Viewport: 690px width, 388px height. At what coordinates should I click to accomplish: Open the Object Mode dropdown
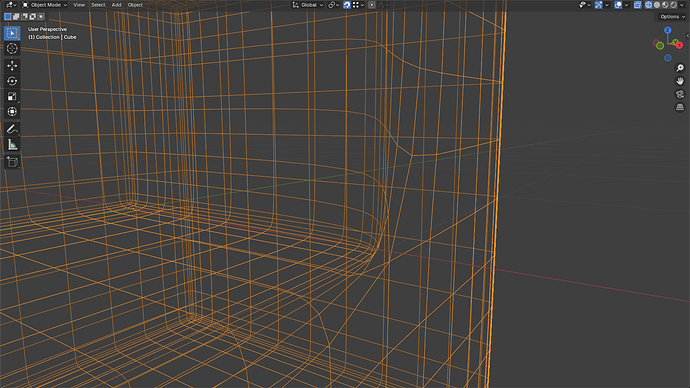(44, 5)
